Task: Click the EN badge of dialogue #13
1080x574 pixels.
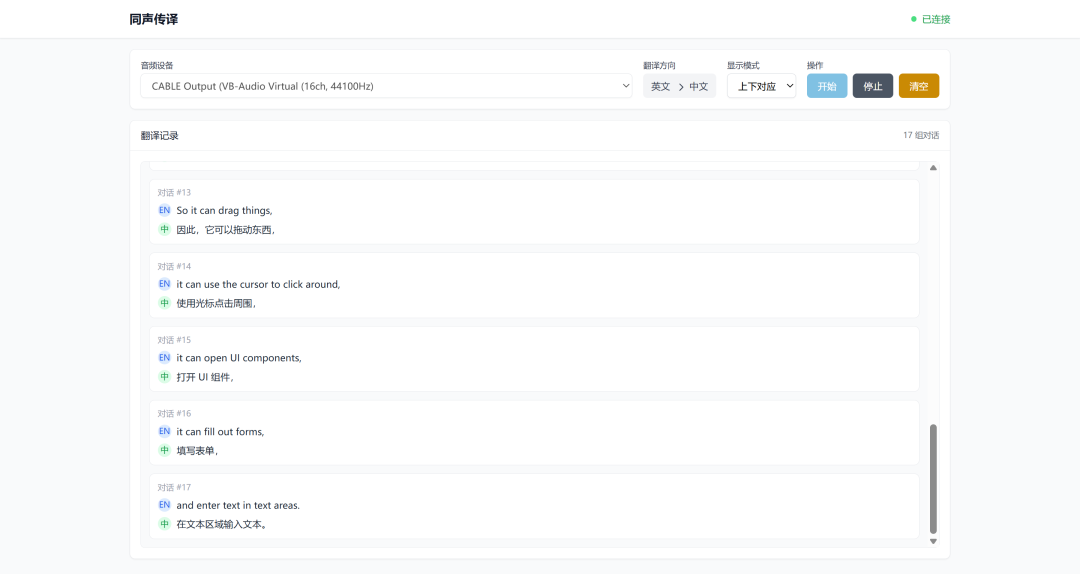Action: tap(164, 210)
